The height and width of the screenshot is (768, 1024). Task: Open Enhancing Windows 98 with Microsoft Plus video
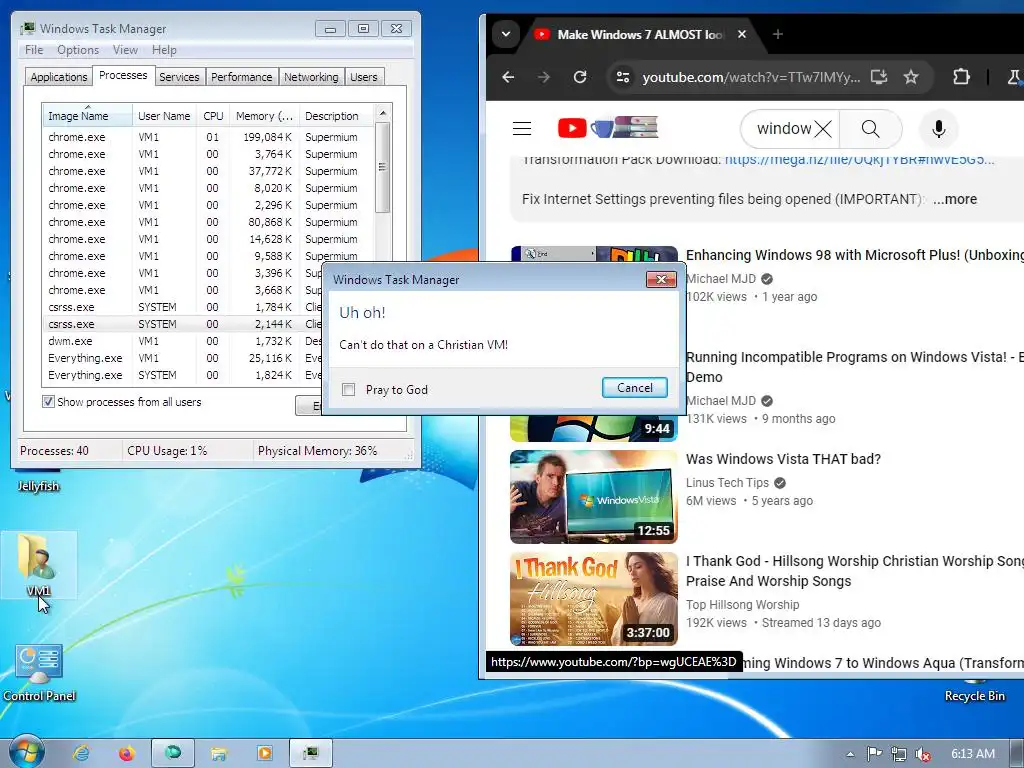point(854,255)
